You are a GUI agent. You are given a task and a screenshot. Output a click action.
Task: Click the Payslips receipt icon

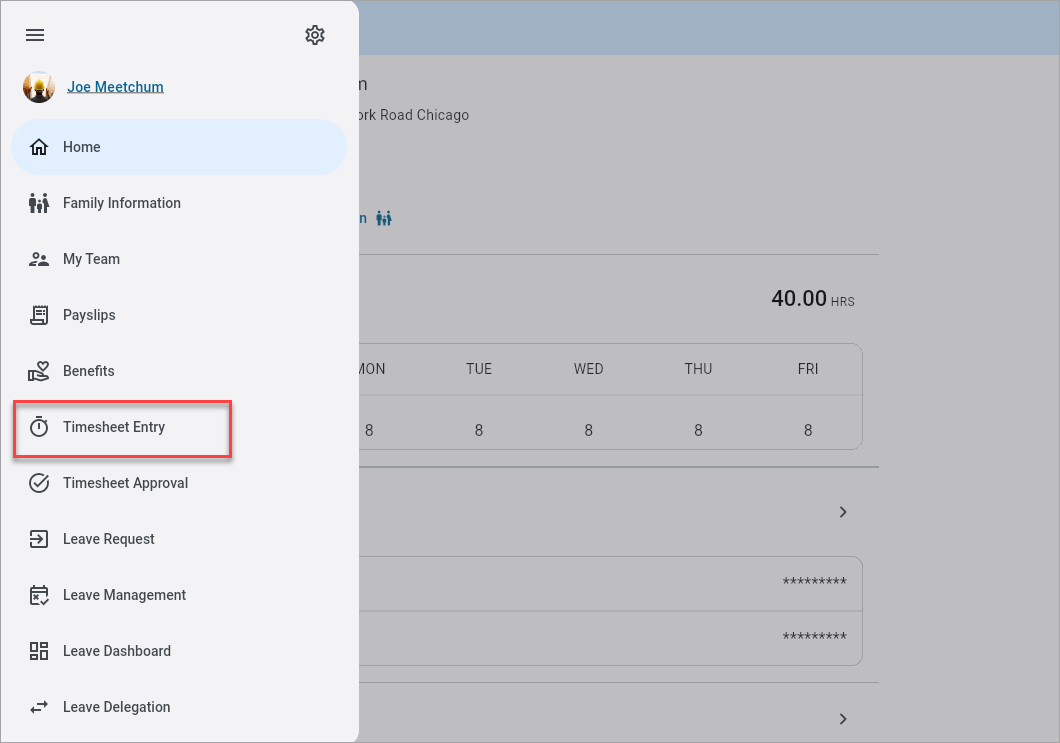[39, 315]
